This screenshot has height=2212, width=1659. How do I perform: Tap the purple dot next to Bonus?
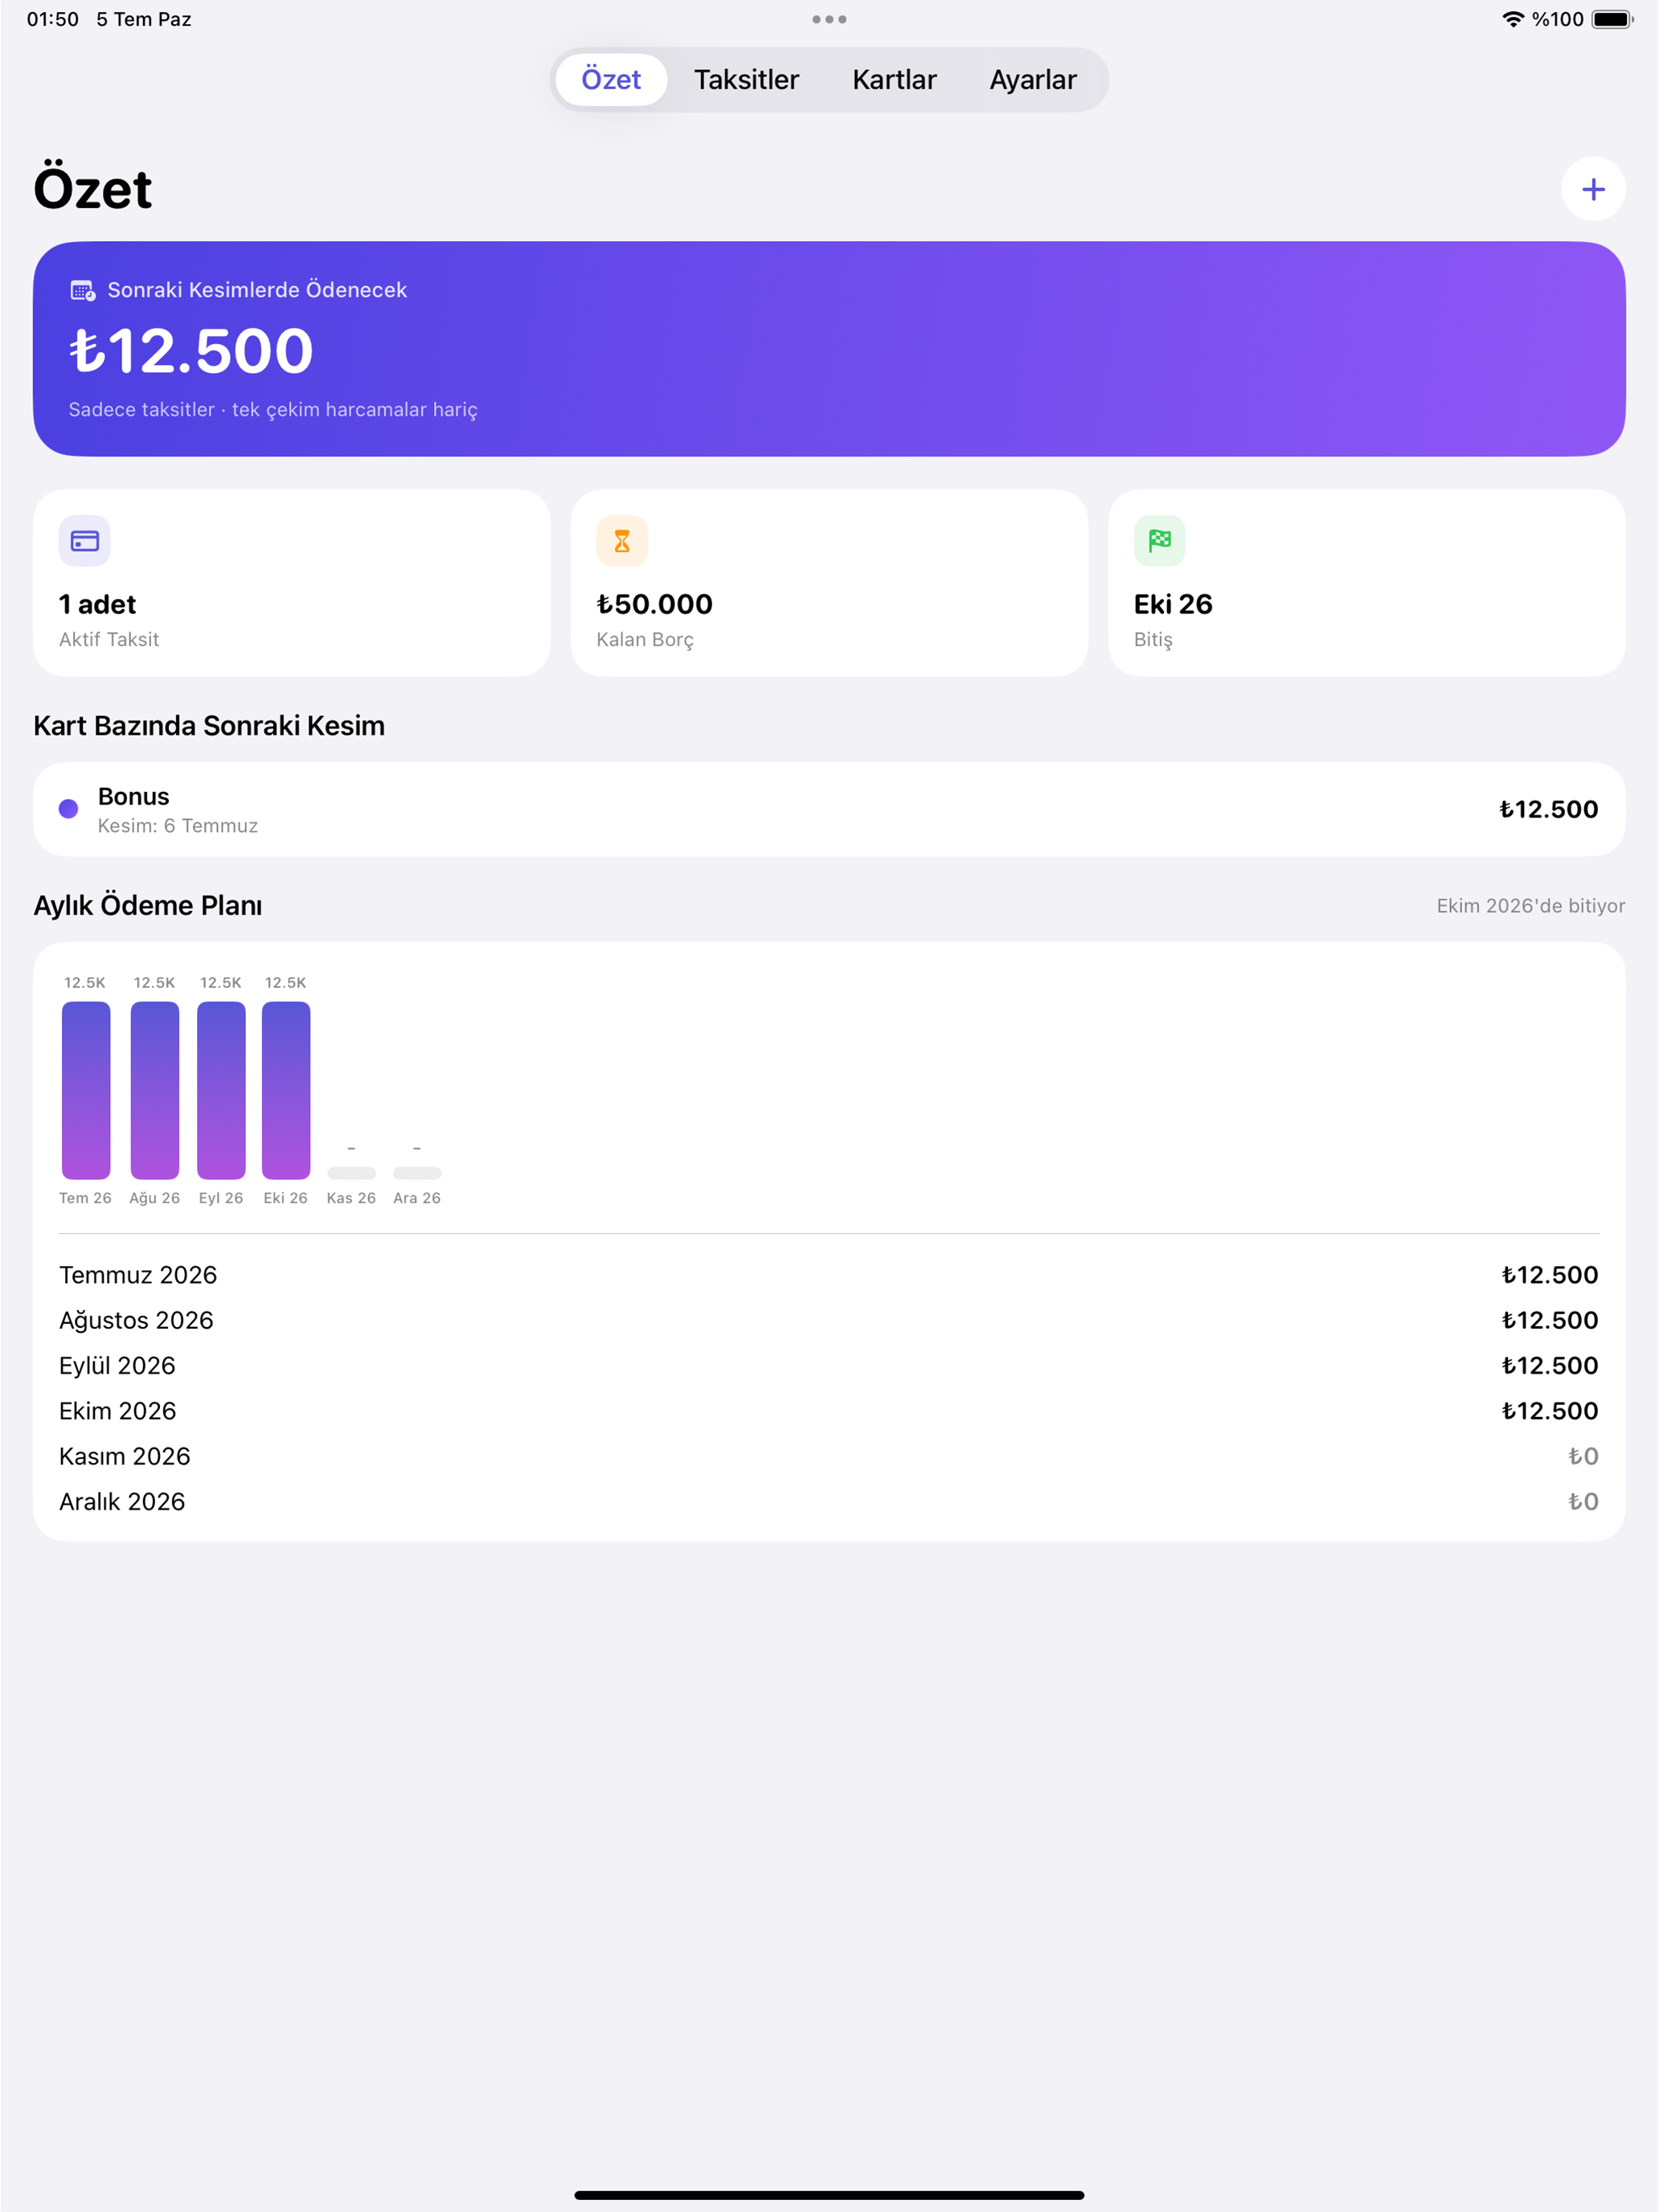(68, 809)
